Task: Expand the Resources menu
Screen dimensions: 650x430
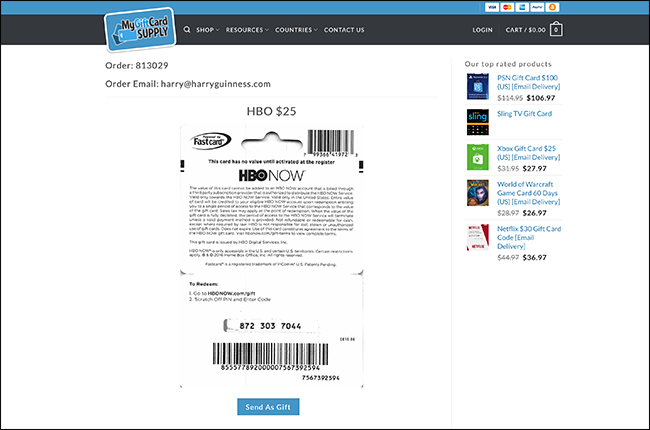Action: tap(247, 30)
